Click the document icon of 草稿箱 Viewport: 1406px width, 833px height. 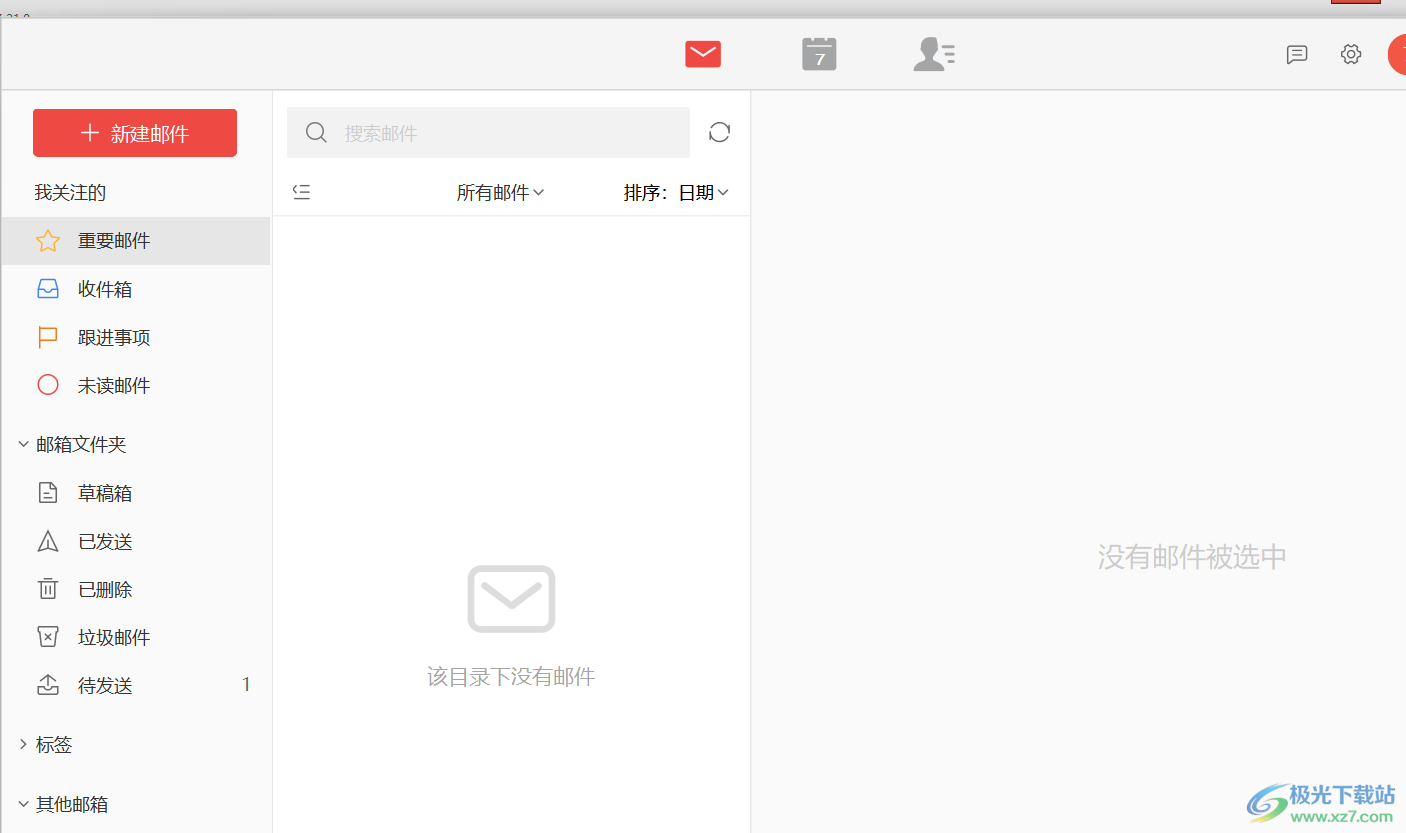click(x=48, y=493)
